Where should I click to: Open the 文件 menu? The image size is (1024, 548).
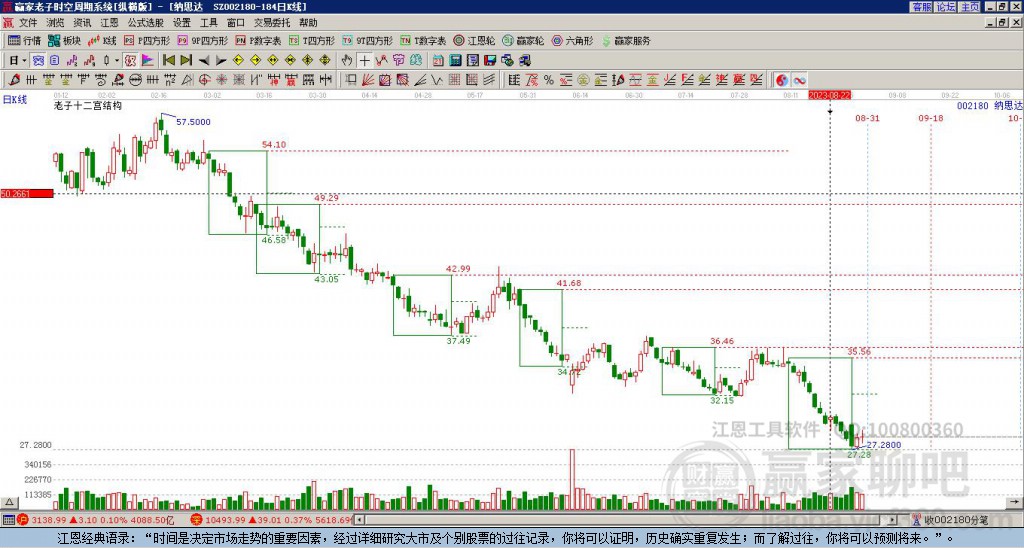coord(28,23)
